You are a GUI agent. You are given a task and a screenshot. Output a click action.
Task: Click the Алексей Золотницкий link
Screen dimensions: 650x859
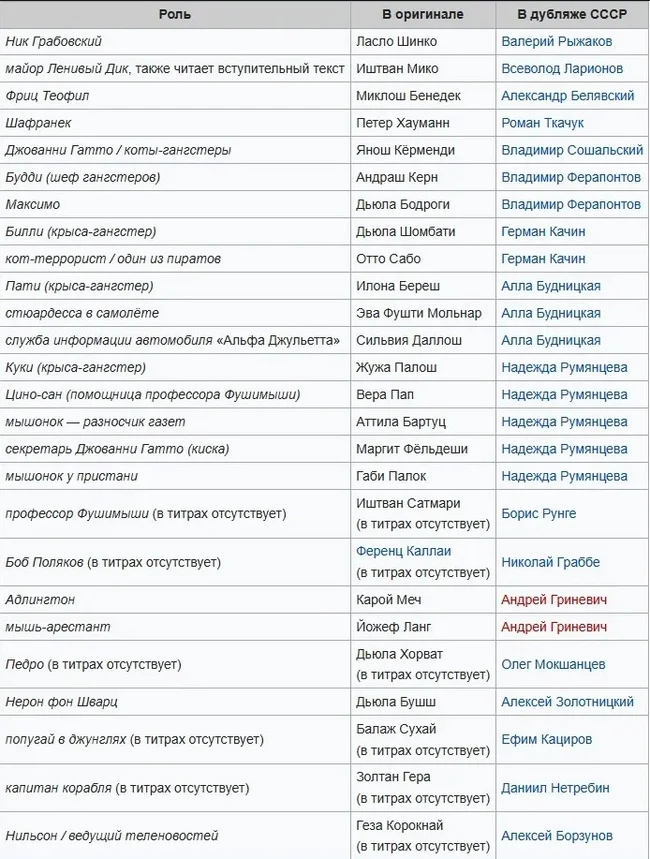point(567,702)
